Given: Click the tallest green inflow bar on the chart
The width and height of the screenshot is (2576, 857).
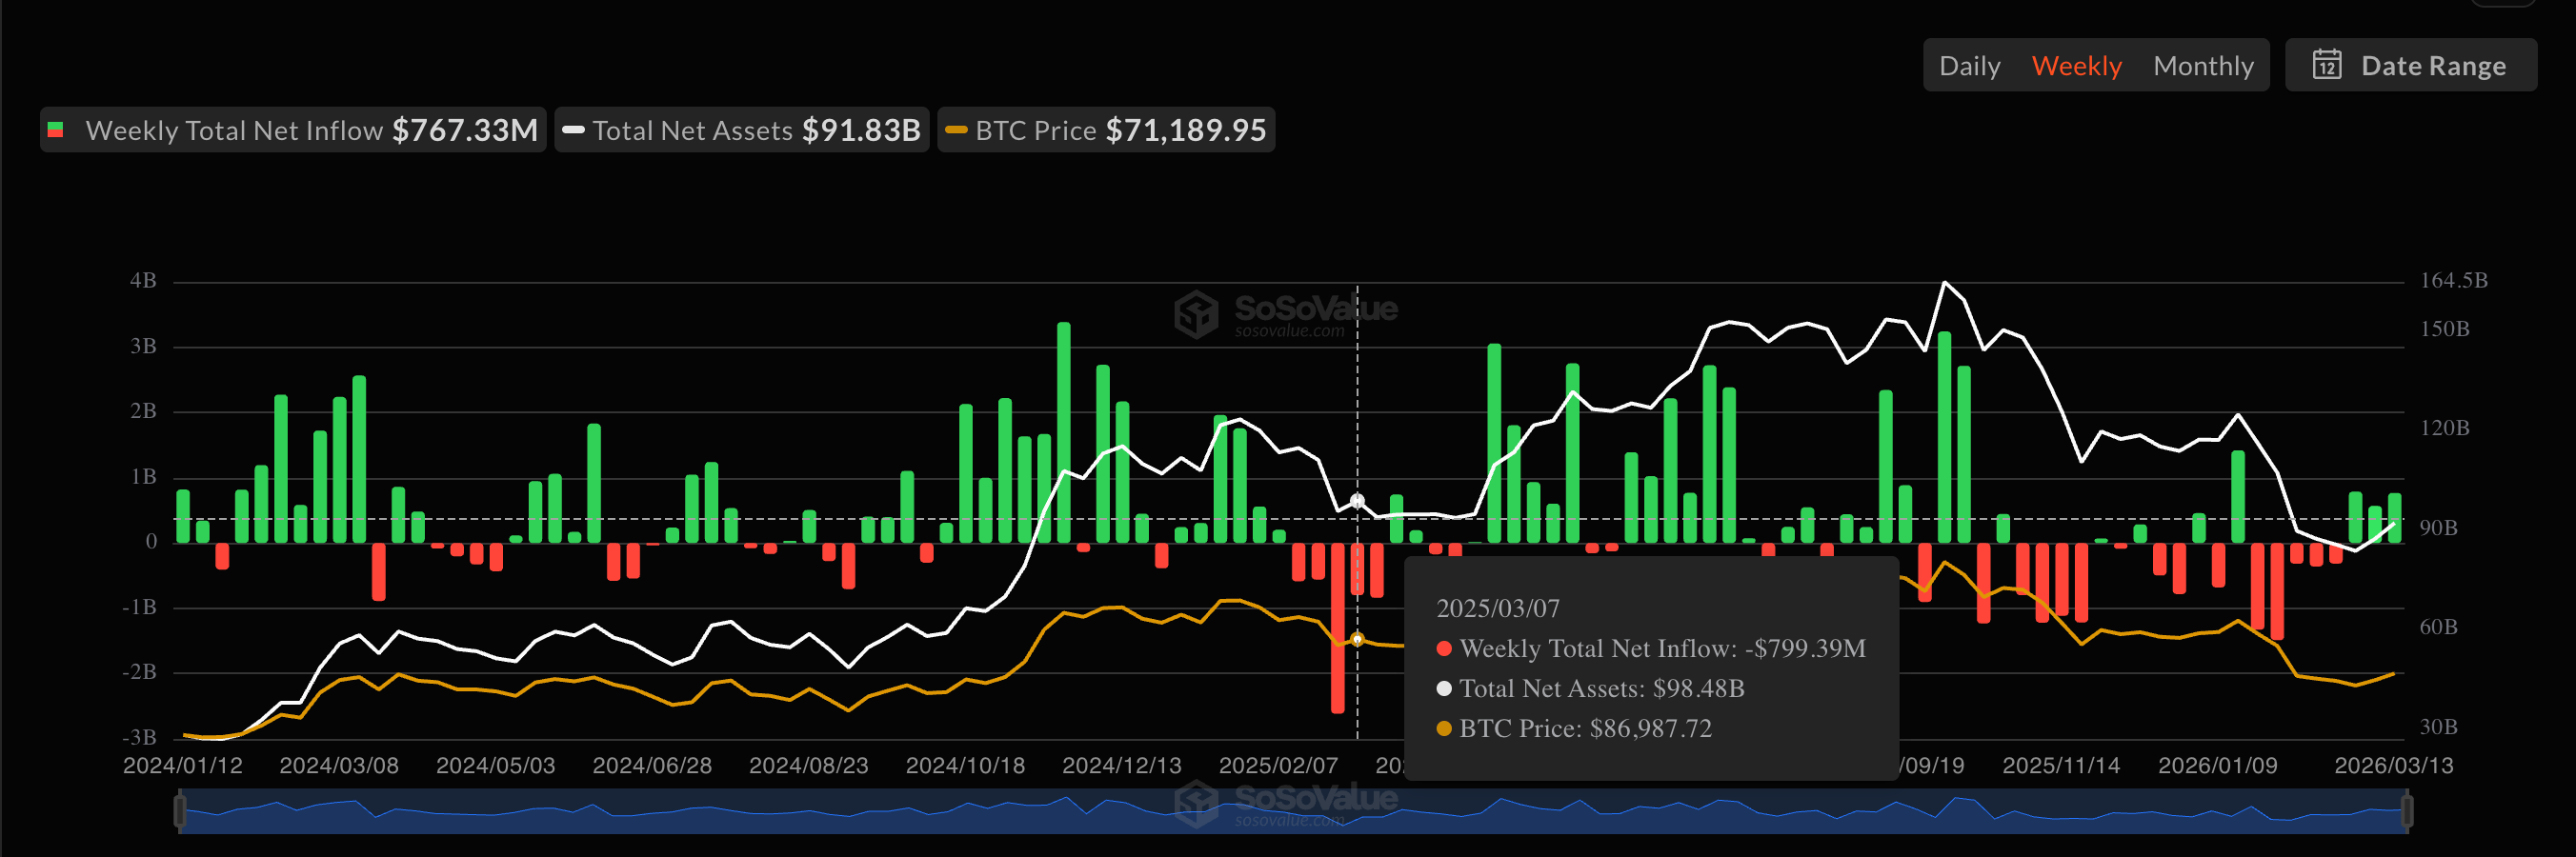Looking at the screenshot, I should (1063, 430).
